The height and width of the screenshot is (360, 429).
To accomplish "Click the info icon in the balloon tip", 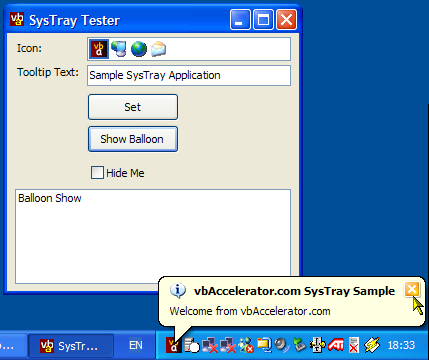I will click(x=178, y=291).
